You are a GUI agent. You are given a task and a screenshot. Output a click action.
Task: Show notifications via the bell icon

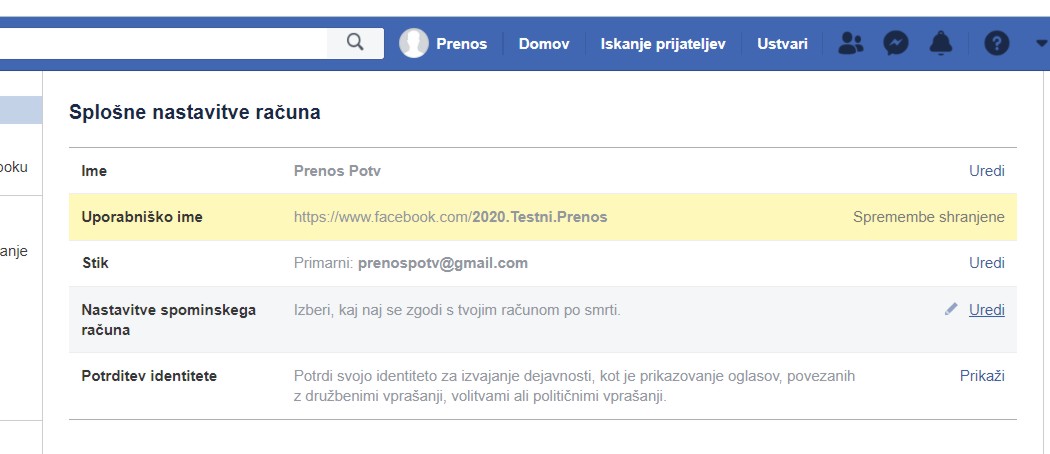click(941, 43)
